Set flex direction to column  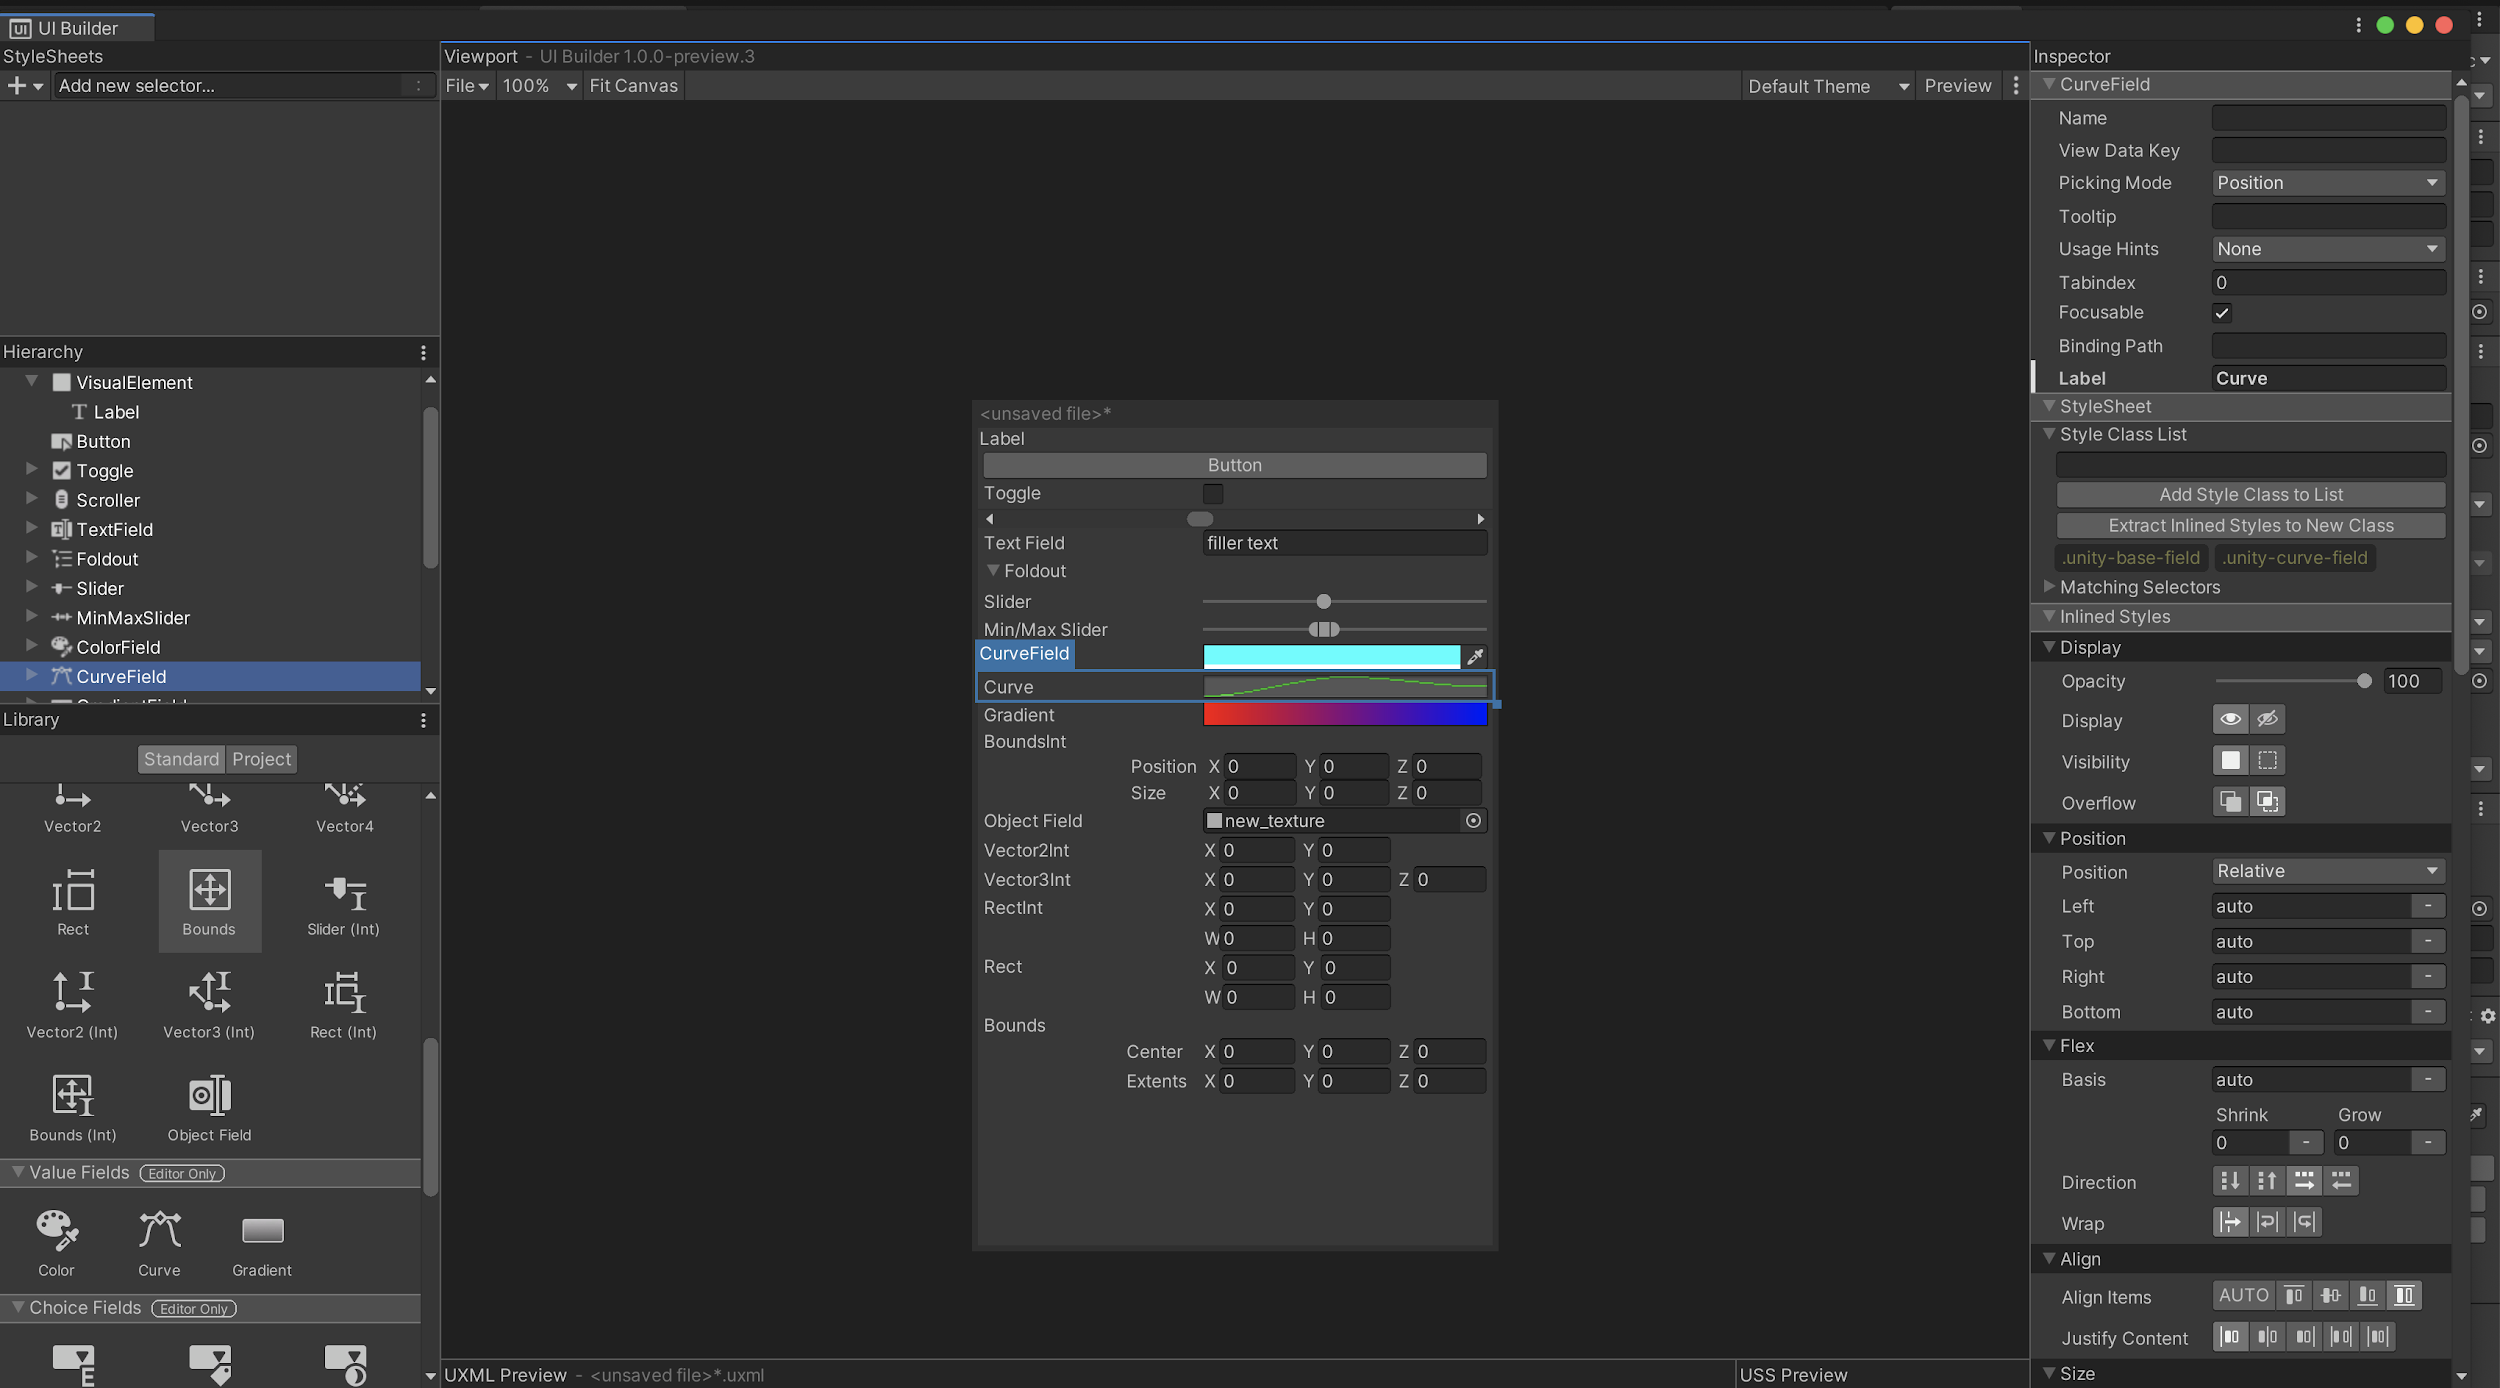2229,1181
